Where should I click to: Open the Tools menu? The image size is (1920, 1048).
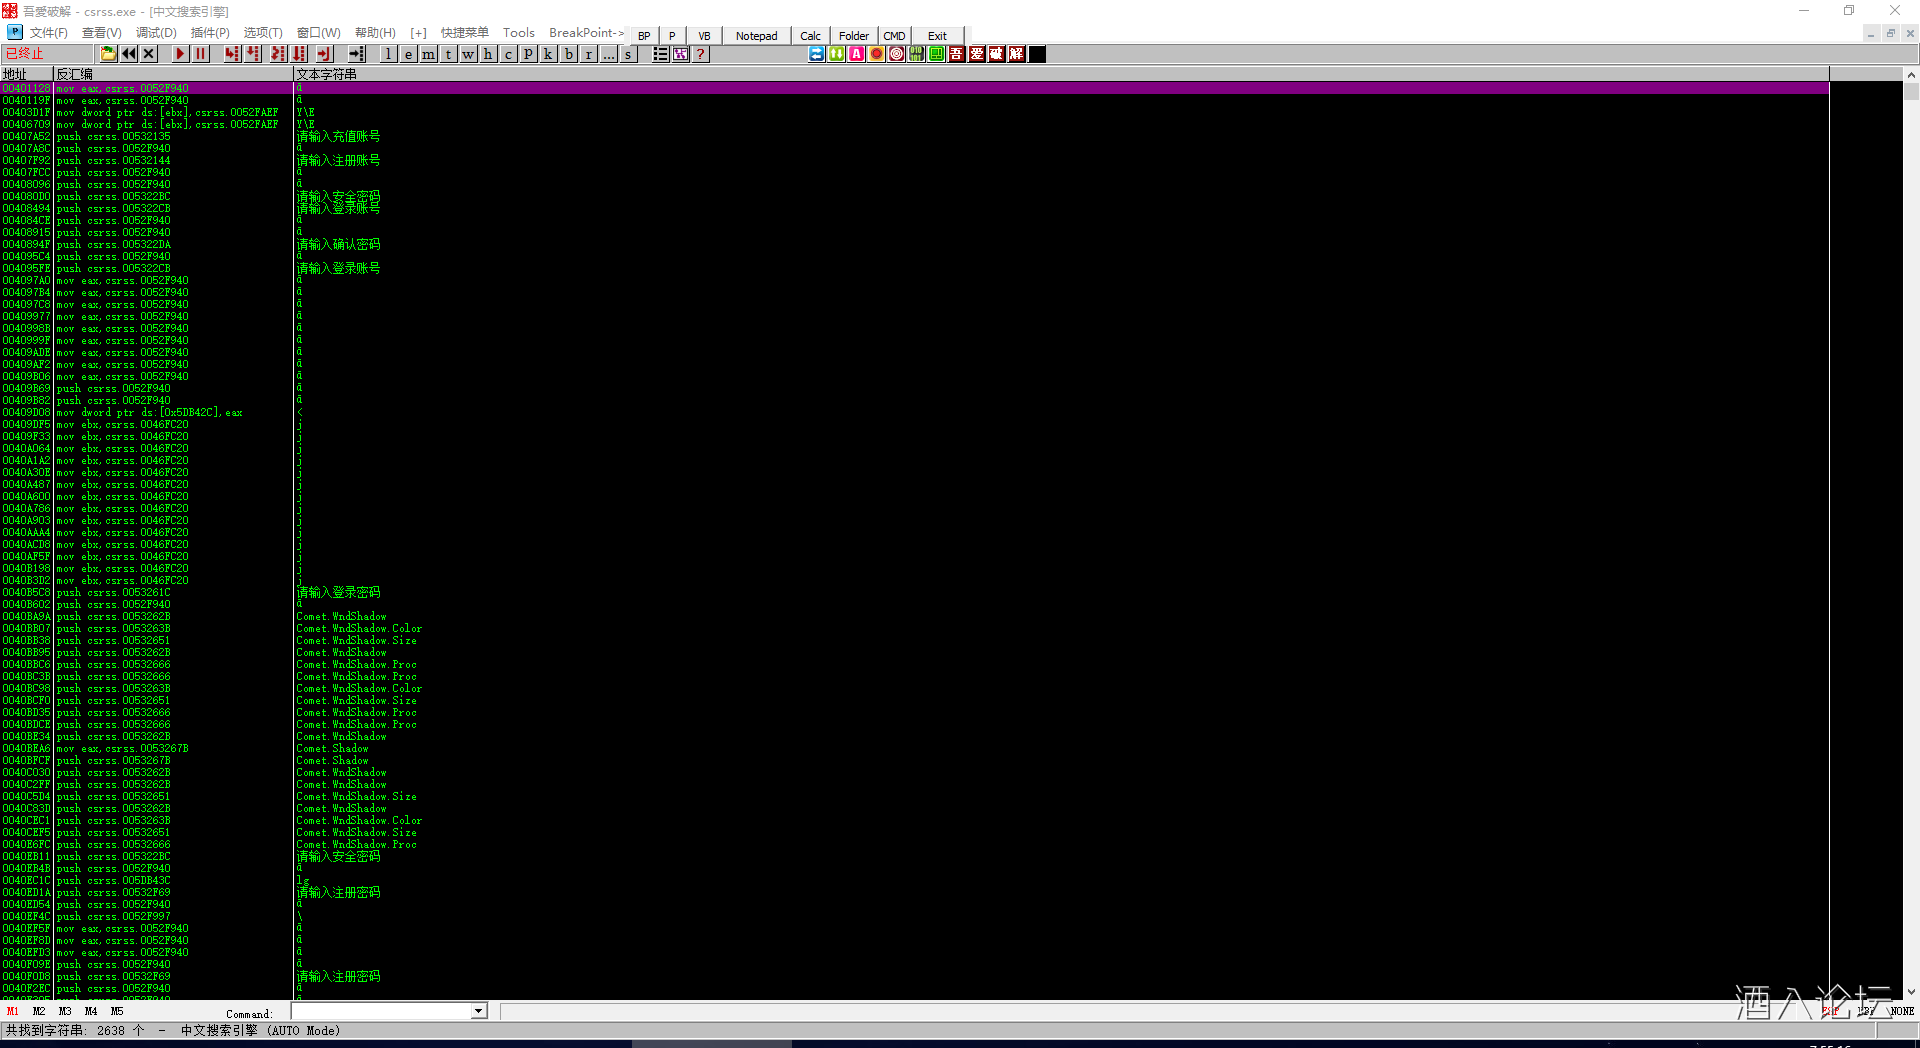(518, 33)
